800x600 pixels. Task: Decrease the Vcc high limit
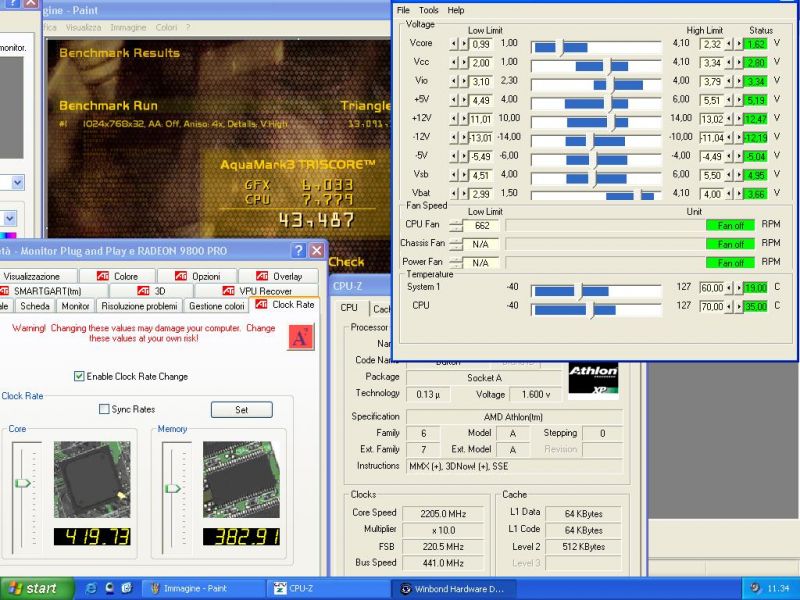point(729,63)
